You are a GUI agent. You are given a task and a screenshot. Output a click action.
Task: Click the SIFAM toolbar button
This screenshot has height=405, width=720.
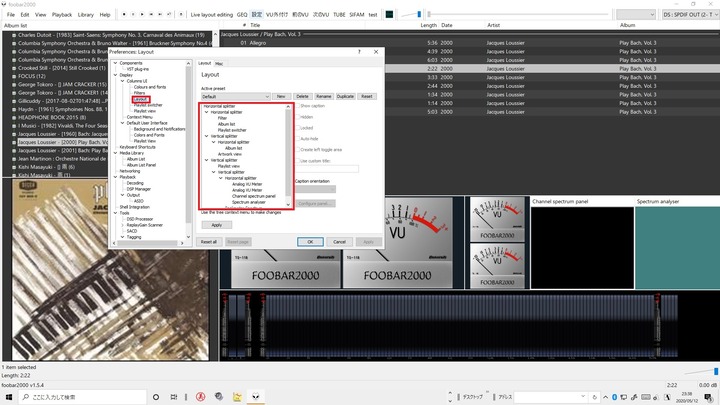(x=357, y=15)
